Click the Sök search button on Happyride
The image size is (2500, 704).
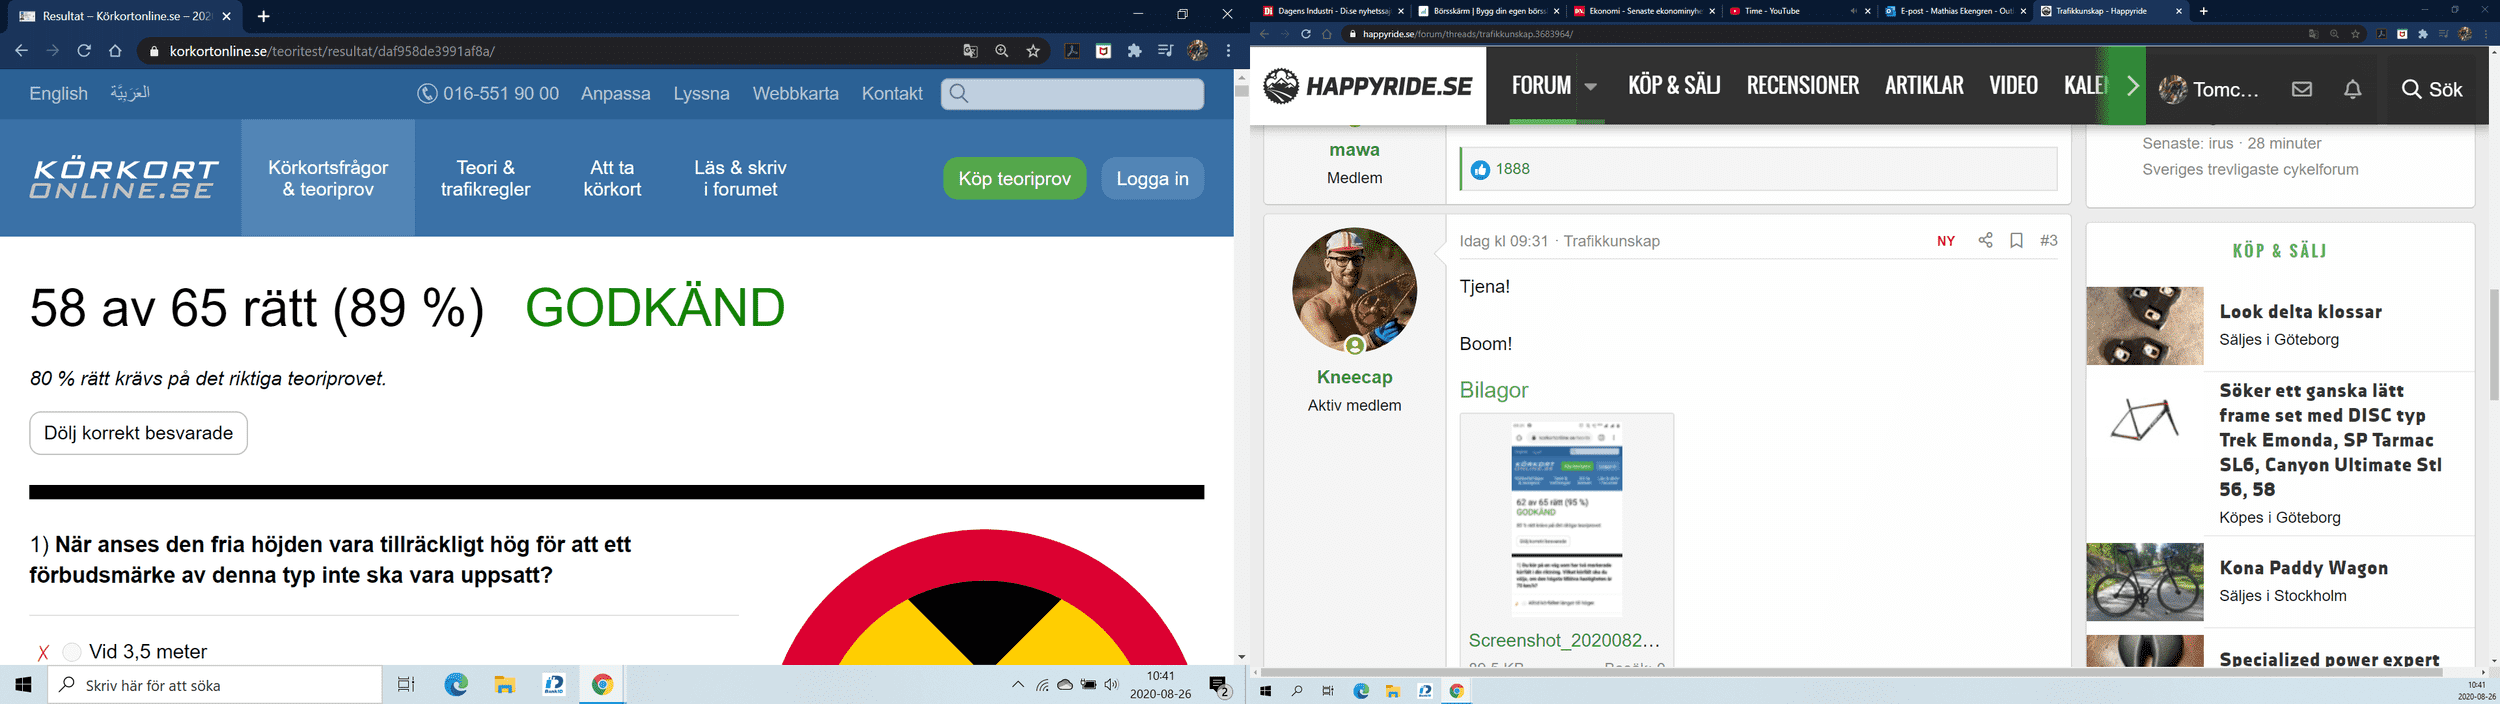pos(2432,89)
